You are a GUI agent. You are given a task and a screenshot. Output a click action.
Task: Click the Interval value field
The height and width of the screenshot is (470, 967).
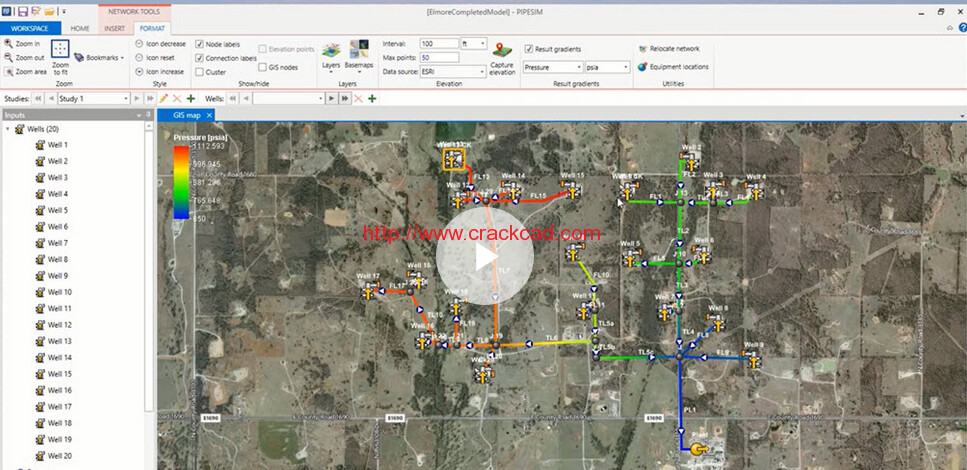(439, 43)
